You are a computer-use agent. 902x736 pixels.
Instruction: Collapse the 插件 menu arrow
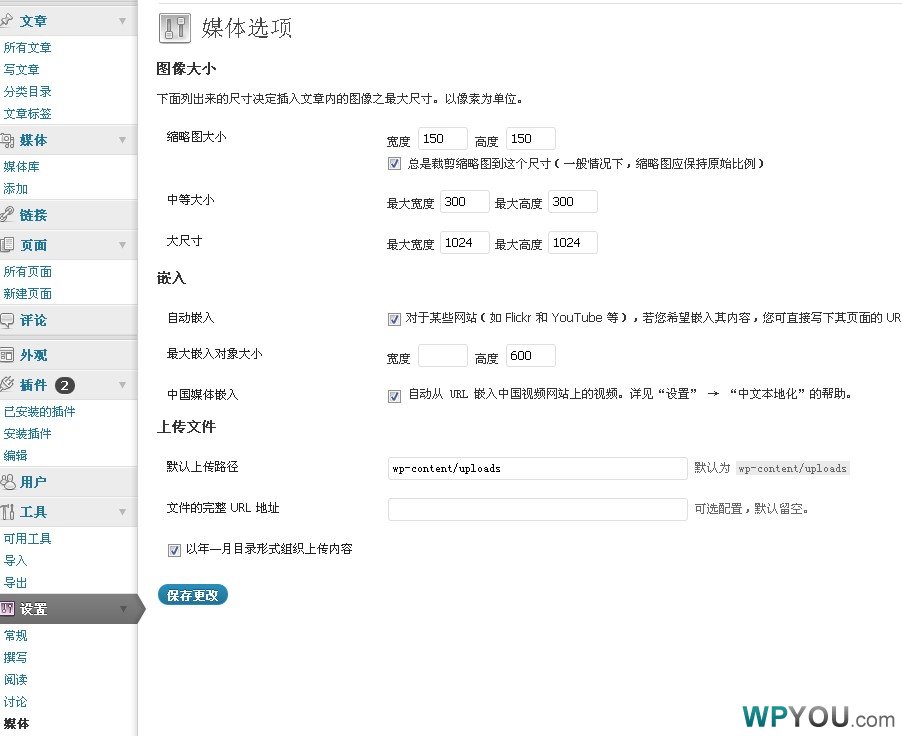(123, 384)
